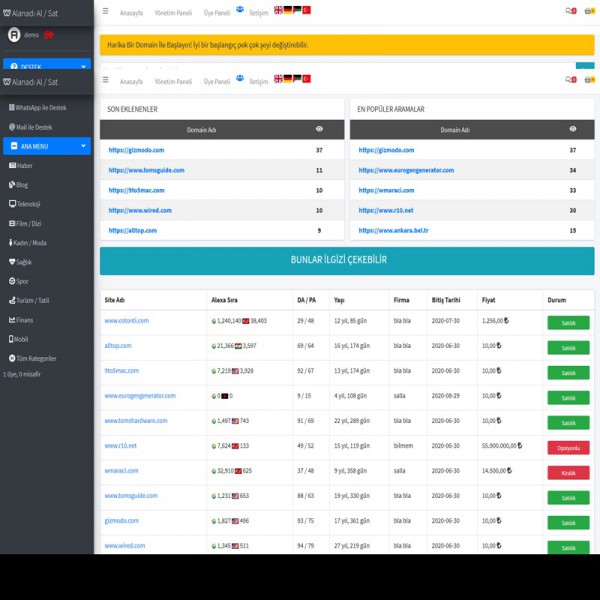Click Alanadı Al / Sat logo beside topmost header
The image size is (600, 600).
point(30,13)
